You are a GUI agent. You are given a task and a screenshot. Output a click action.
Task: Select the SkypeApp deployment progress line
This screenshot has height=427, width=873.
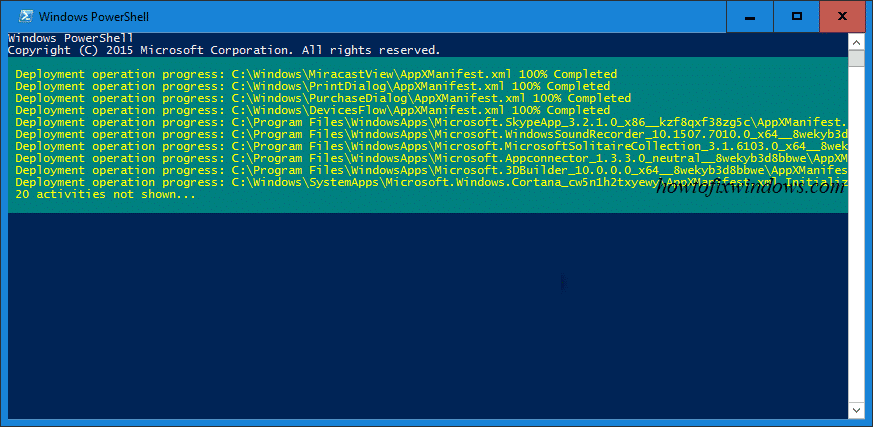pos(430,122)
